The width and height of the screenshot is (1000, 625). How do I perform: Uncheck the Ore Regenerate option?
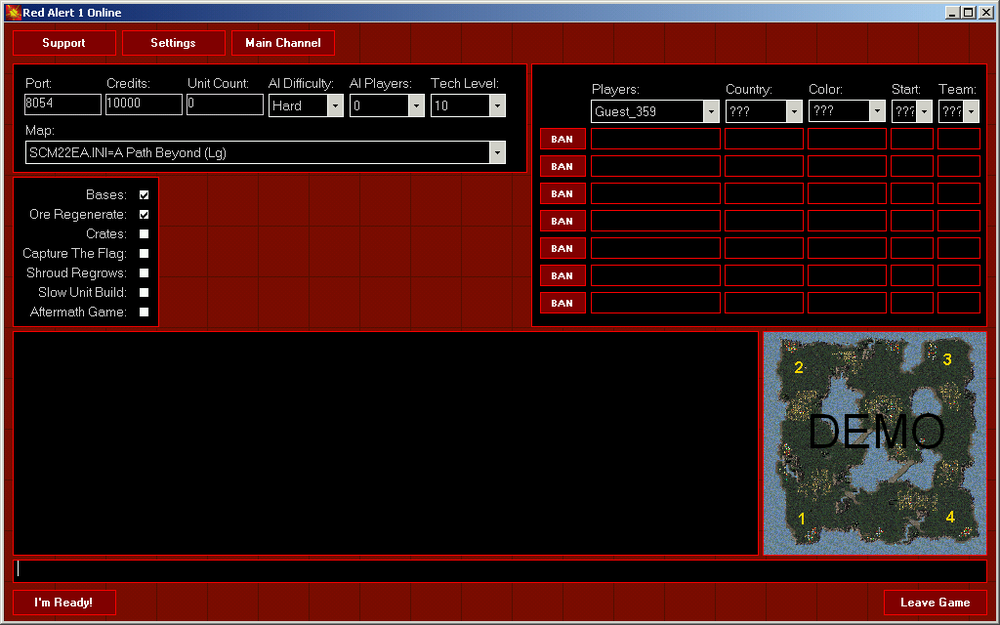[x=144, y=215]
